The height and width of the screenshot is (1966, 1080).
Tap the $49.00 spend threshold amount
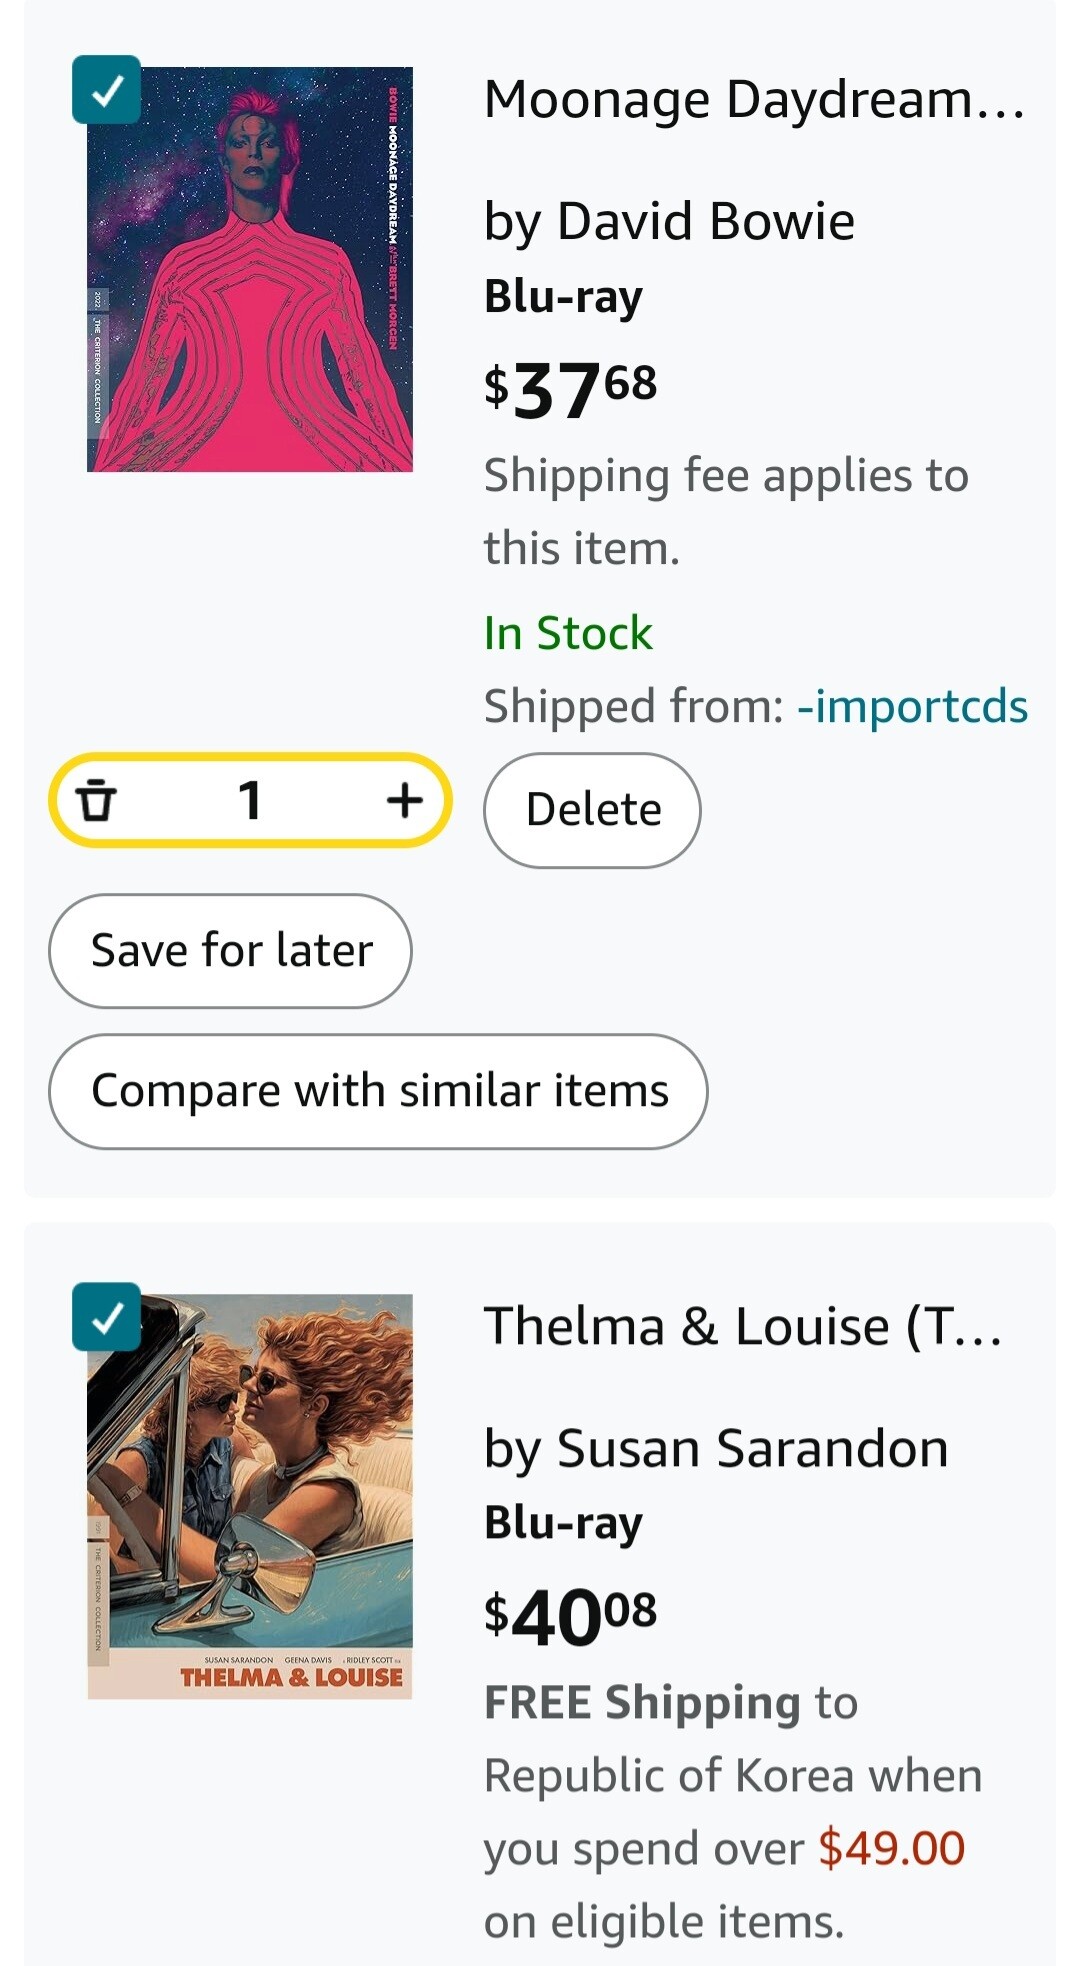(x=891, y=1848)
